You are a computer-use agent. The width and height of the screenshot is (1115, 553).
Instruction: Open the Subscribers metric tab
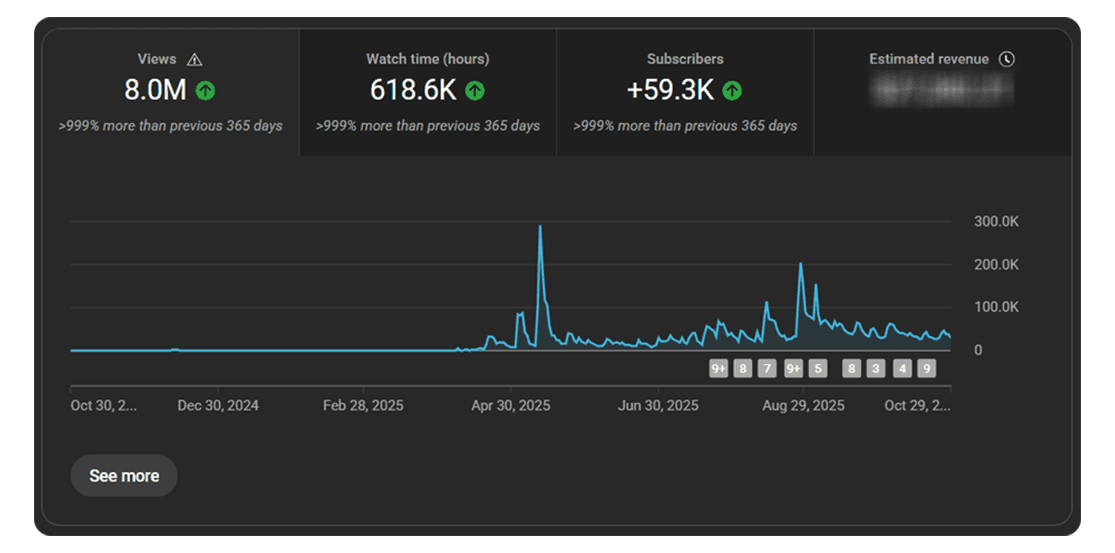685,92
